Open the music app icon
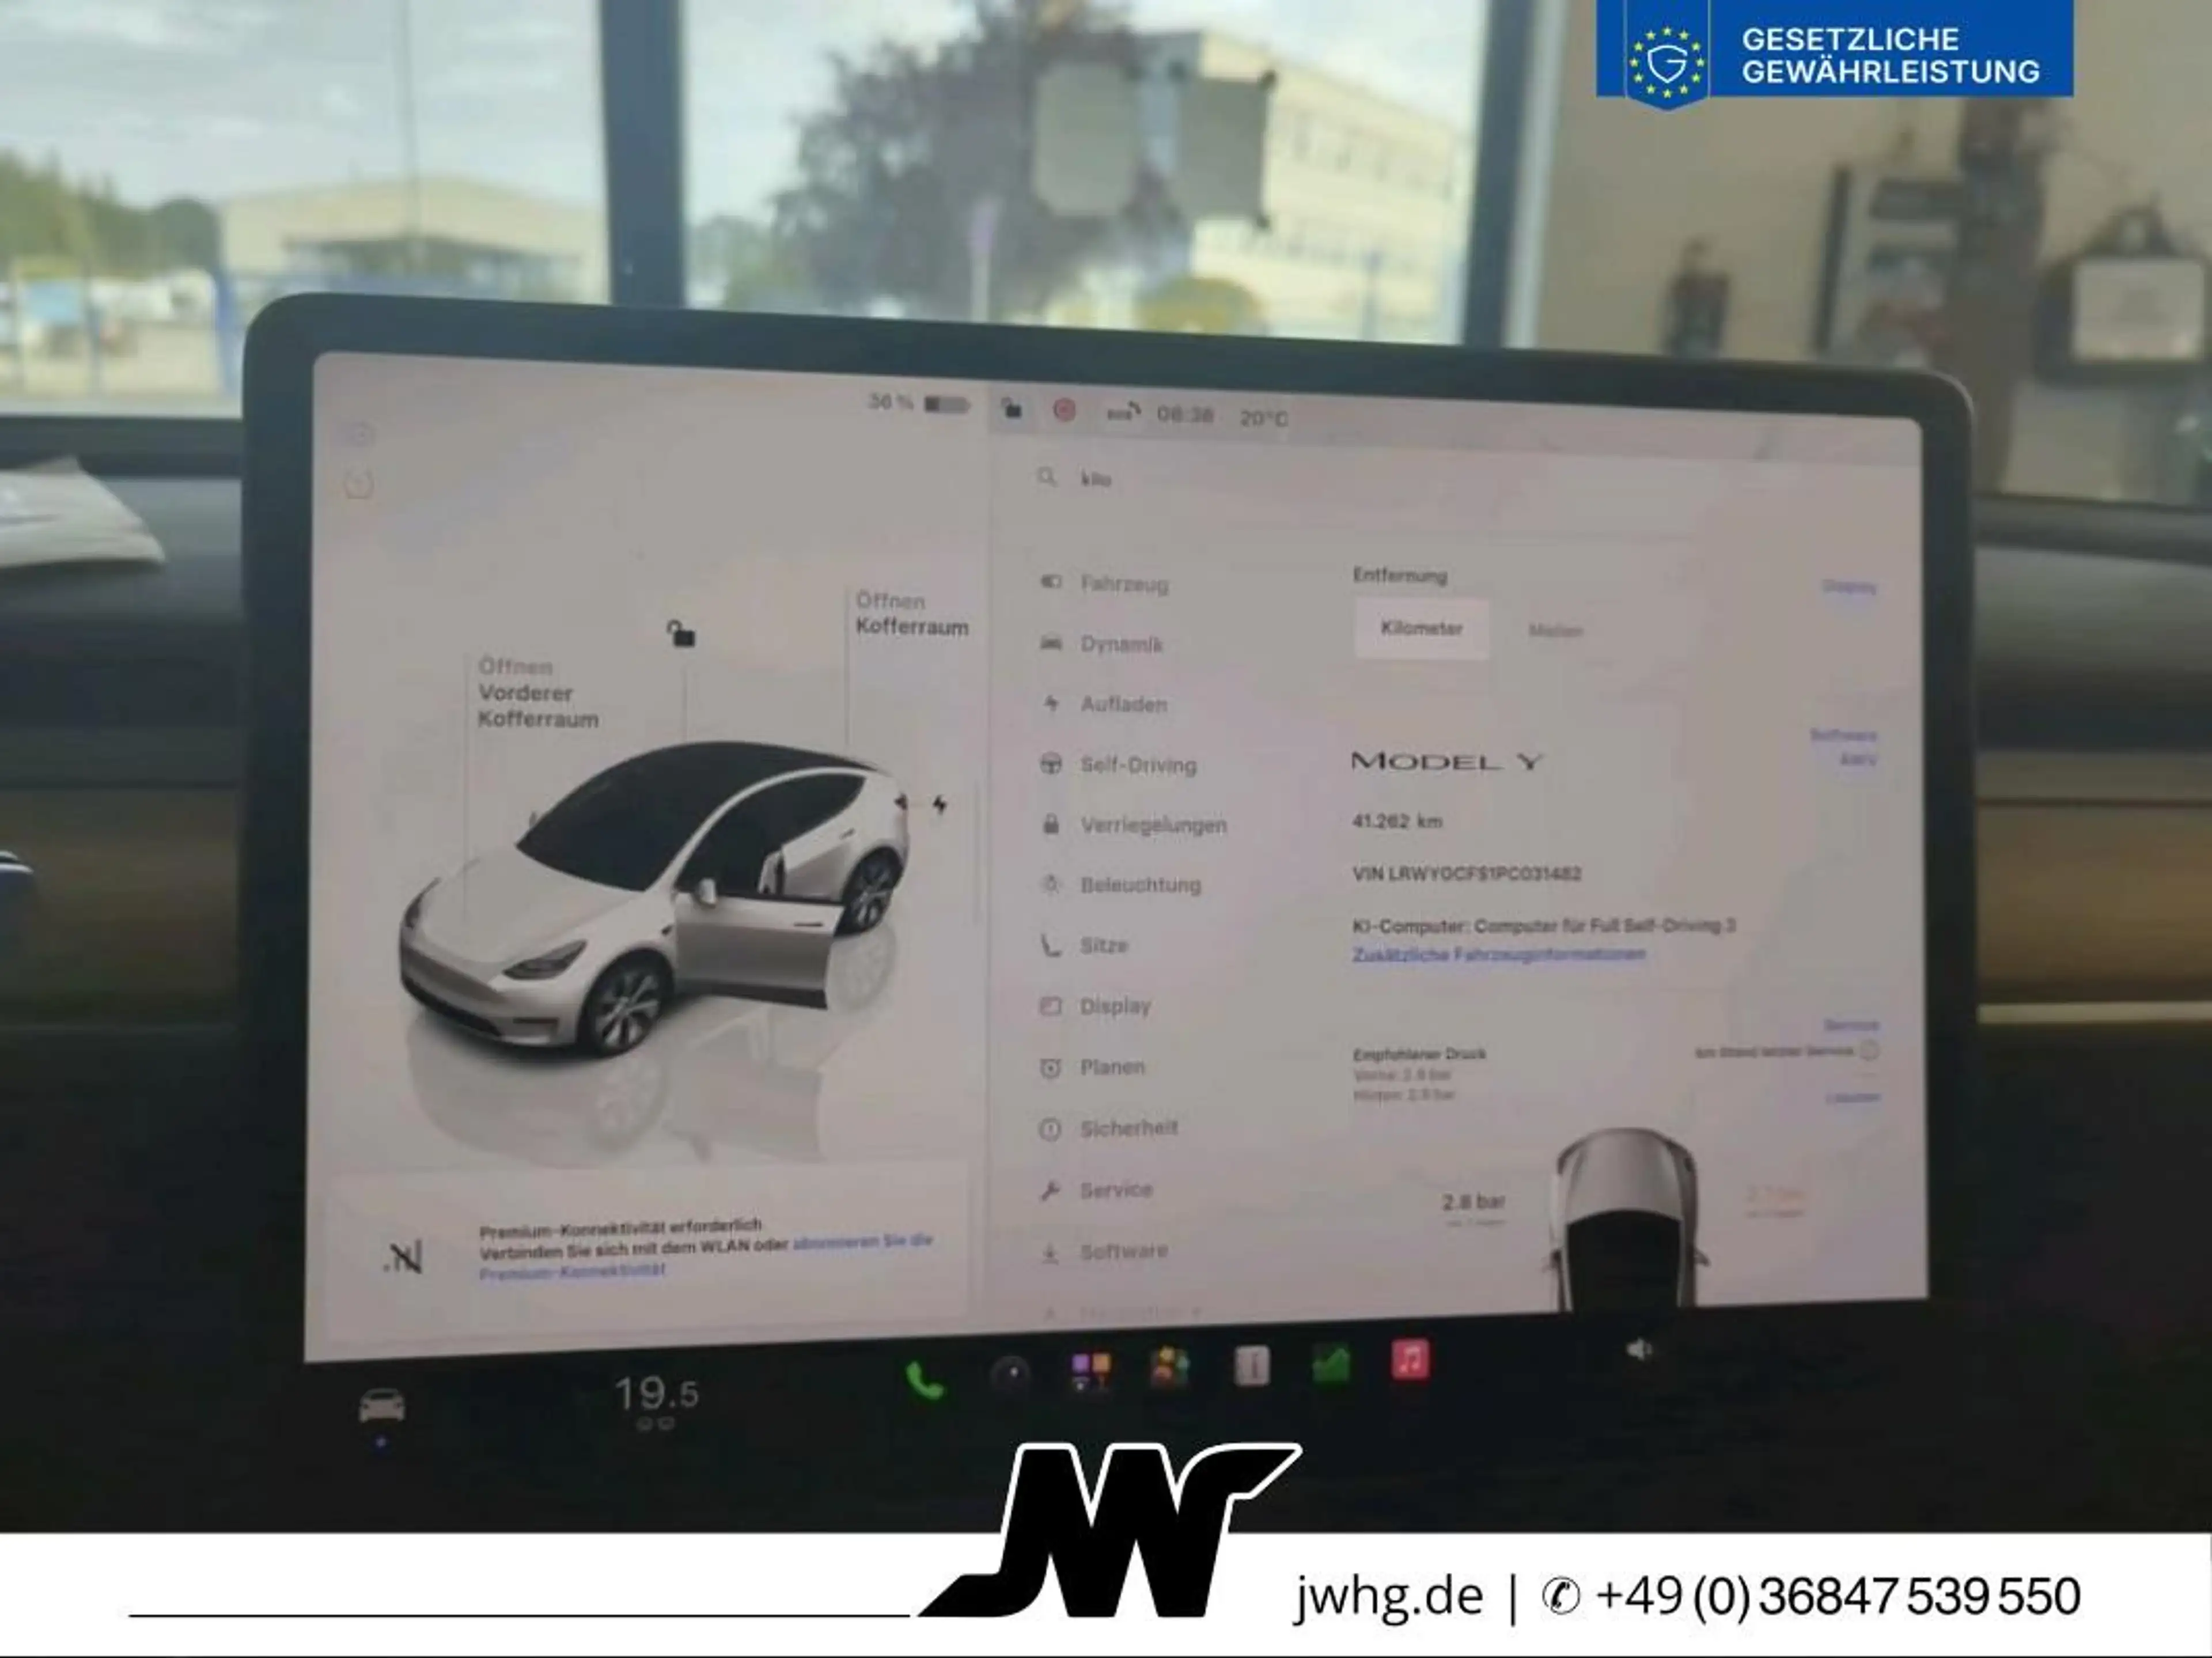This screenshot has height=1658, width=2212. (x=1410, y=1361)
